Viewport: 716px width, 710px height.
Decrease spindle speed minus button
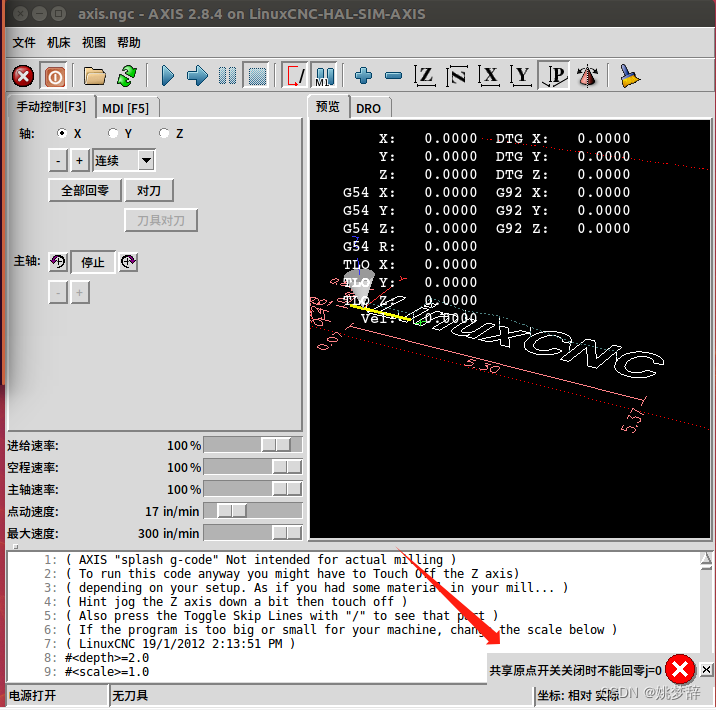point(58,292)
